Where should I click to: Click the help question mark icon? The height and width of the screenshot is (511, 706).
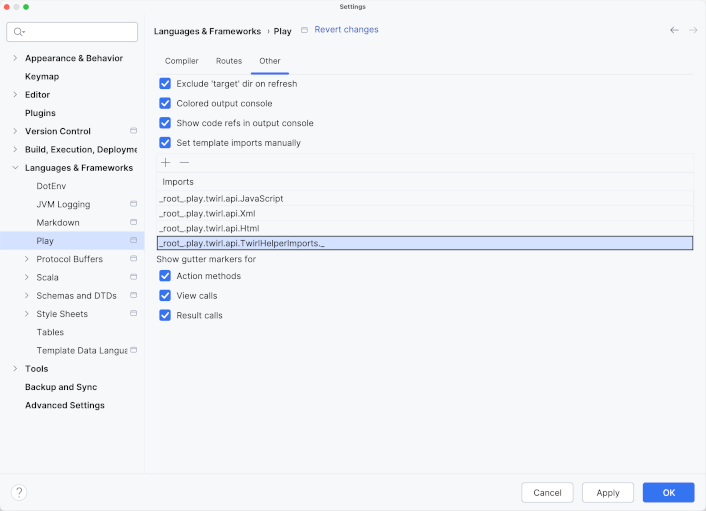coord(19,492)
